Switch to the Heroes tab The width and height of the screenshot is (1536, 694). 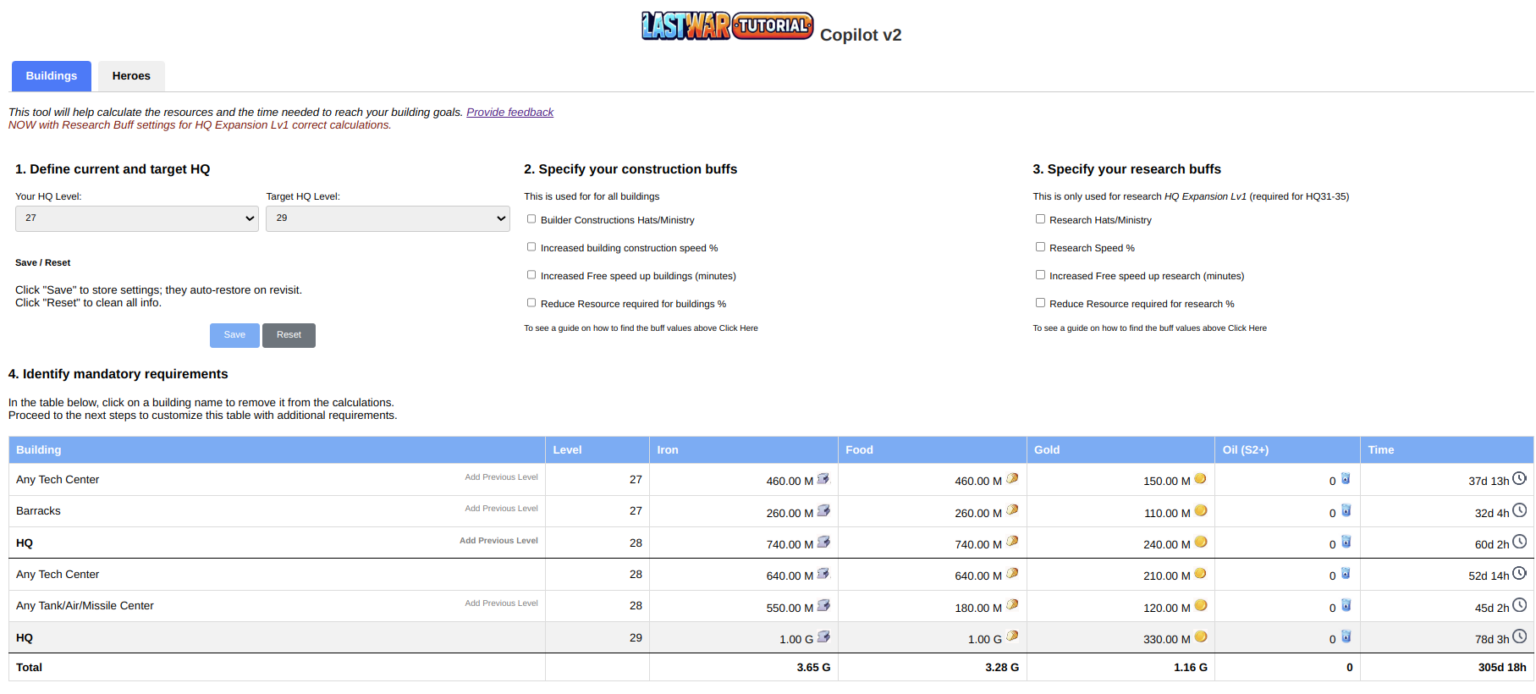[131, 76]
